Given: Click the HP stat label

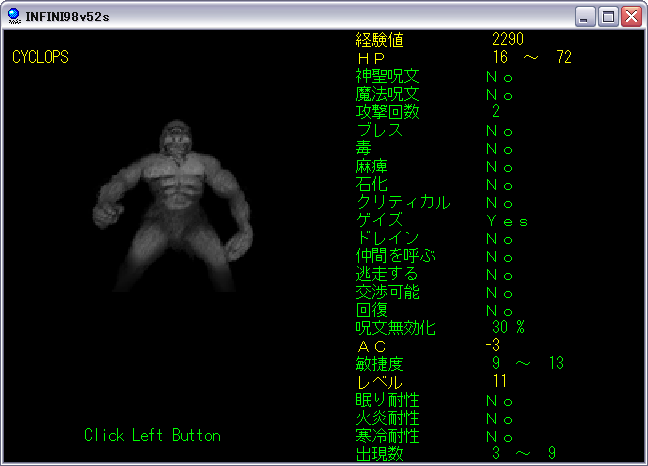Looking at the screenshot, I should click(x=371, y=58).
